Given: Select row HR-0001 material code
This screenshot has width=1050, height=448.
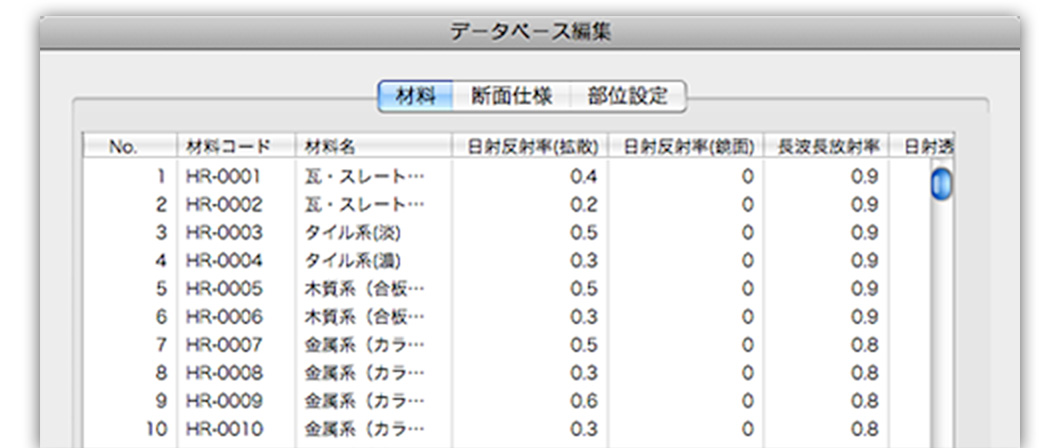Looking at the screenshot, I should tap(223, 177).
